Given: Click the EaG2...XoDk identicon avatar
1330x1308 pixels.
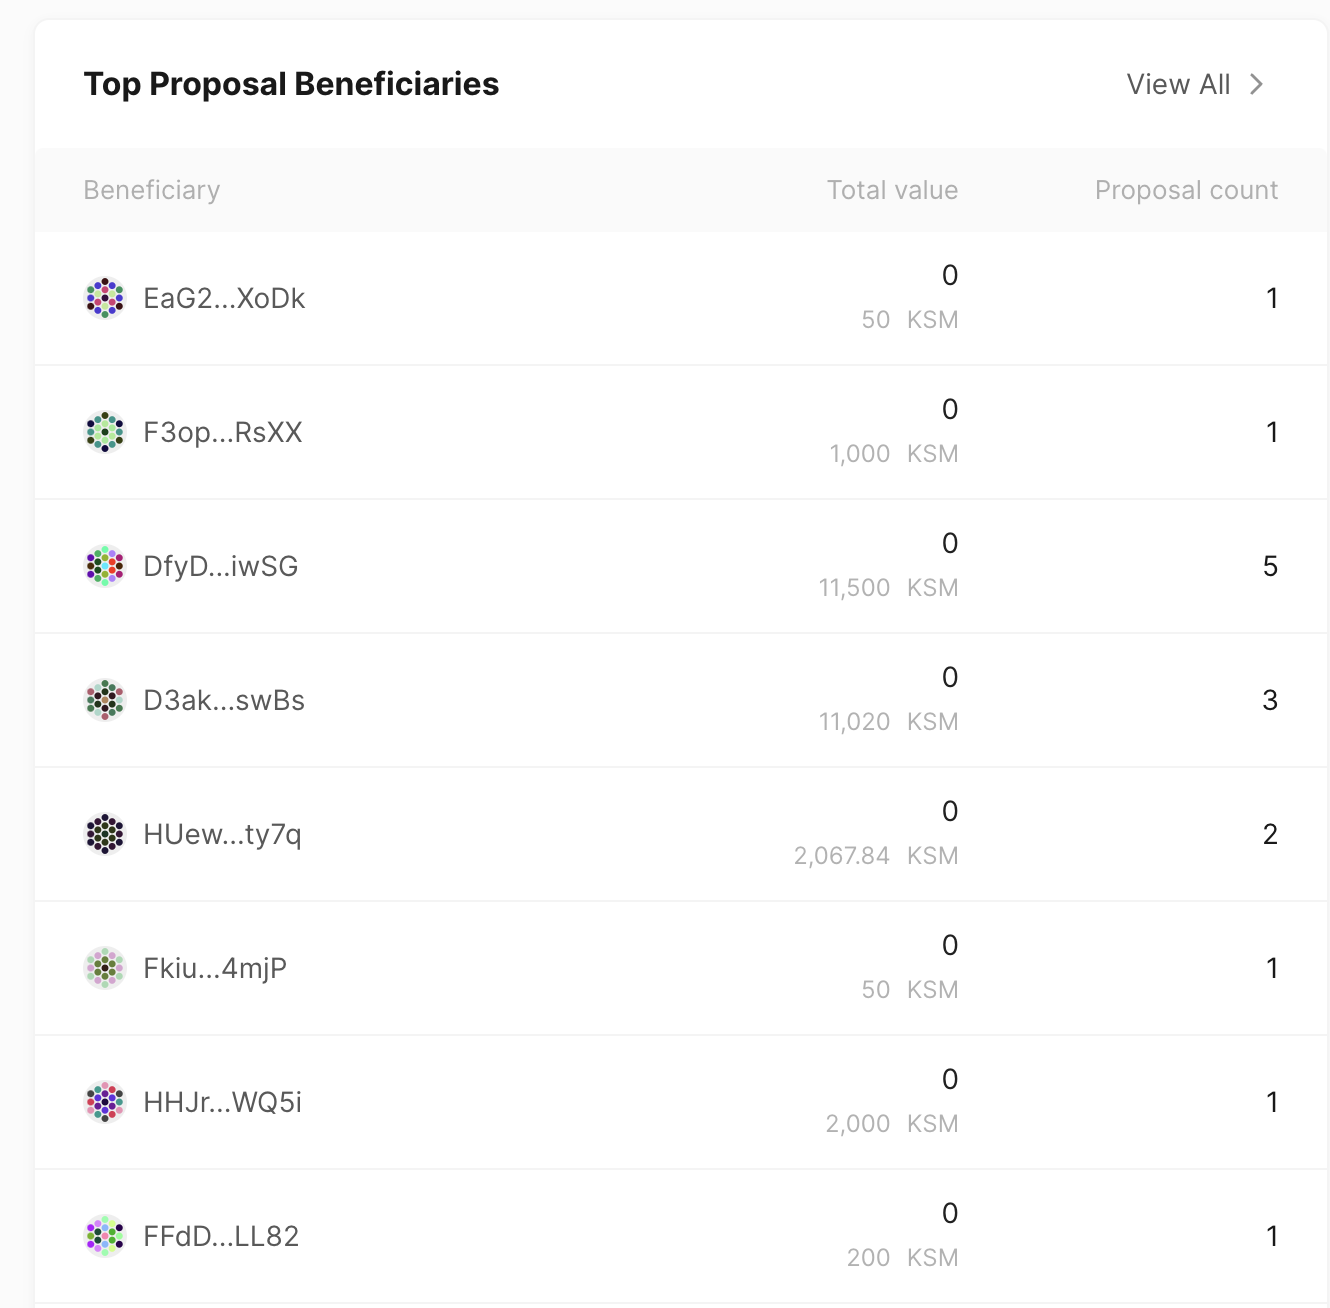Looking at the screenshot, I should (103, 297).
